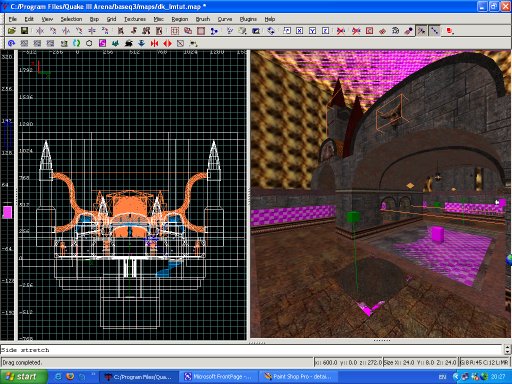Screen dimensions: 512x384
Task: Click the green and cyan brackets icon
Action: click(76, 43)
